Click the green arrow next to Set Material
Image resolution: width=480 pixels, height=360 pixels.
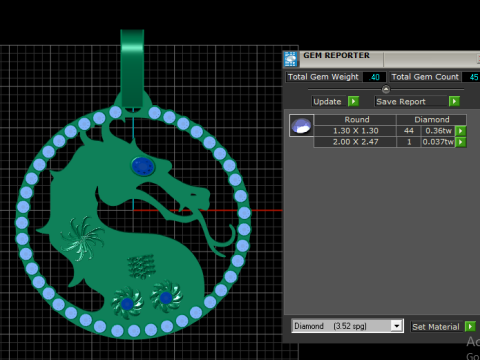470,326
